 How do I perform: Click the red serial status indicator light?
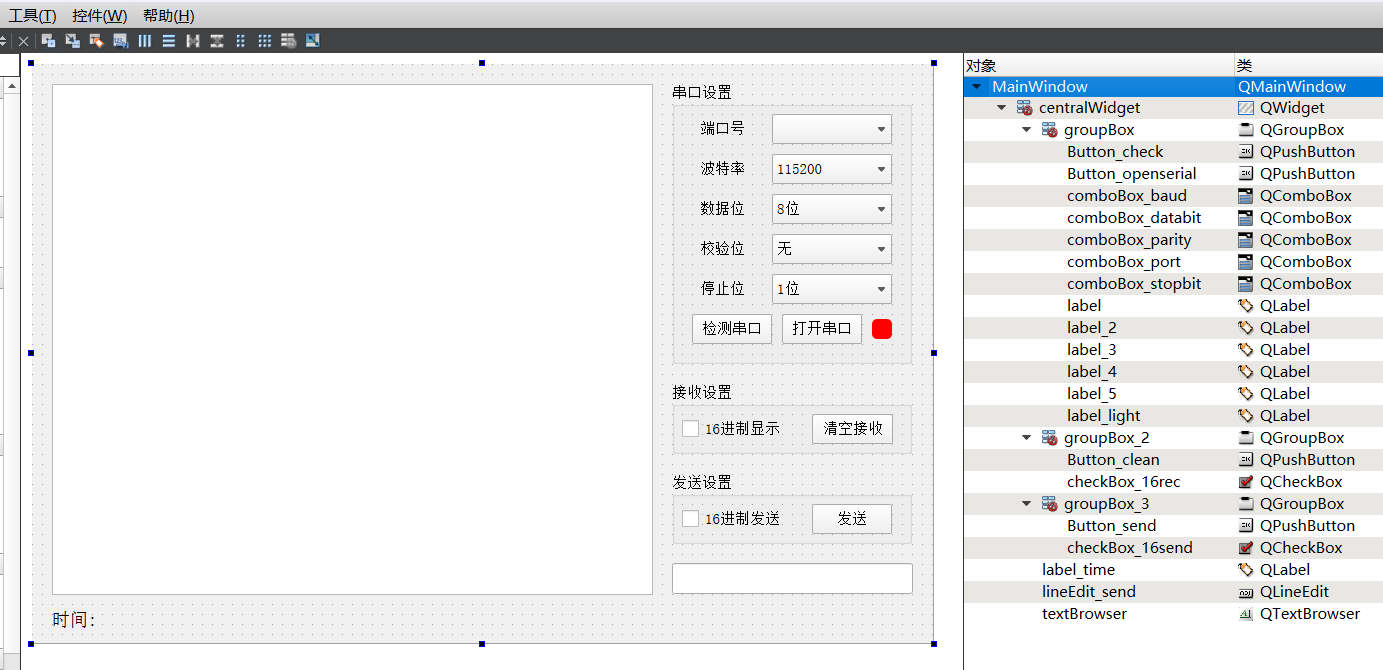click(x=882, y=329)
